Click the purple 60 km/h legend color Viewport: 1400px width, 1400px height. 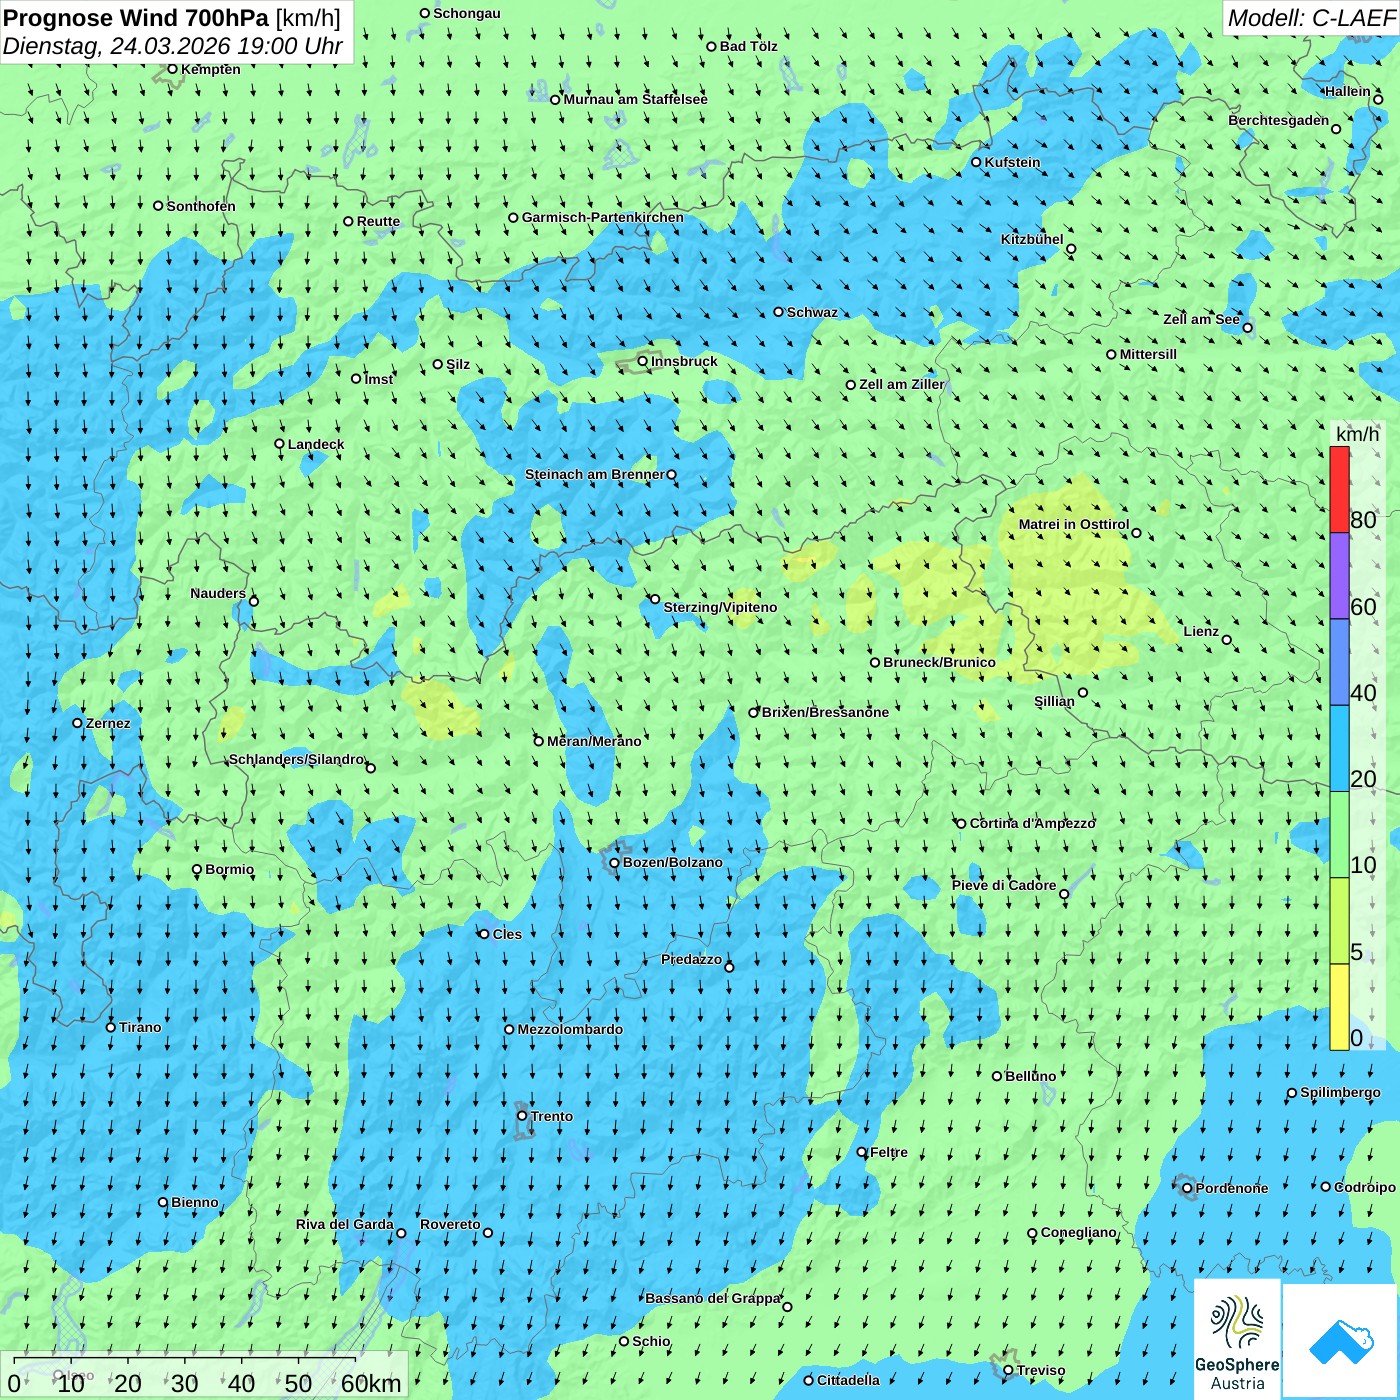point(1339,576)
